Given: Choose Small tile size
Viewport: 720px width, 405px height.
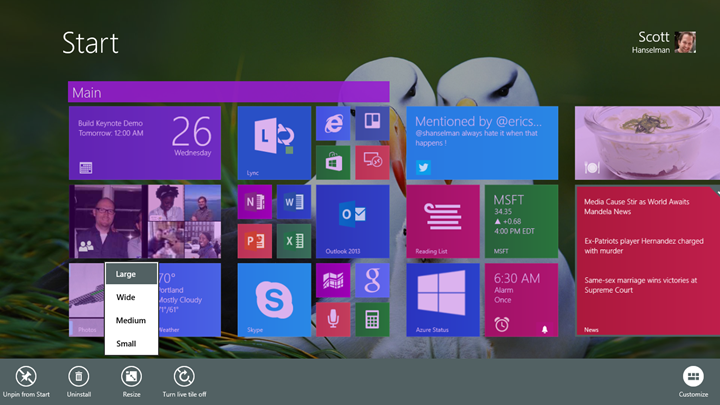Looking at the screenshot, I should 131,343.
